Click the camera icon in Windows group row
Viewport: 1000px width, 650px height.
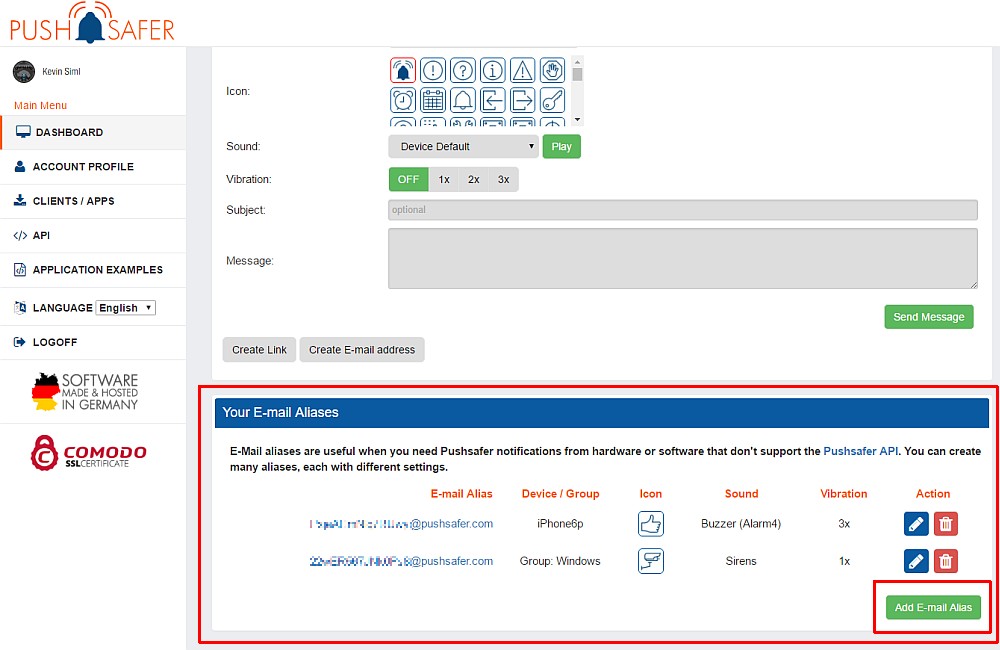pyautogui.click(x=651, y=561)
